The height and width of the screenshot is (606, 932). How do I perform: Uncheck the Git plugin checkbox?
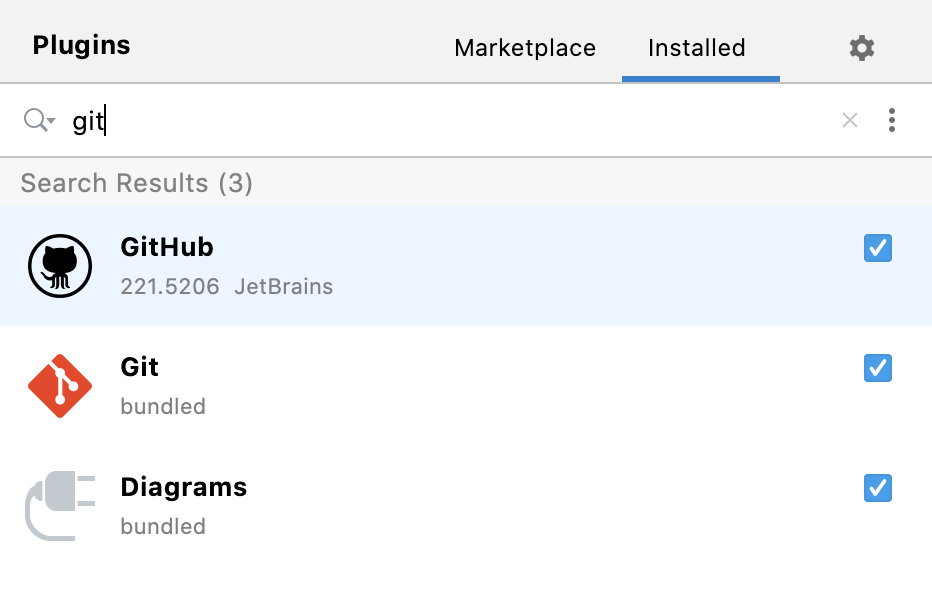877,368
